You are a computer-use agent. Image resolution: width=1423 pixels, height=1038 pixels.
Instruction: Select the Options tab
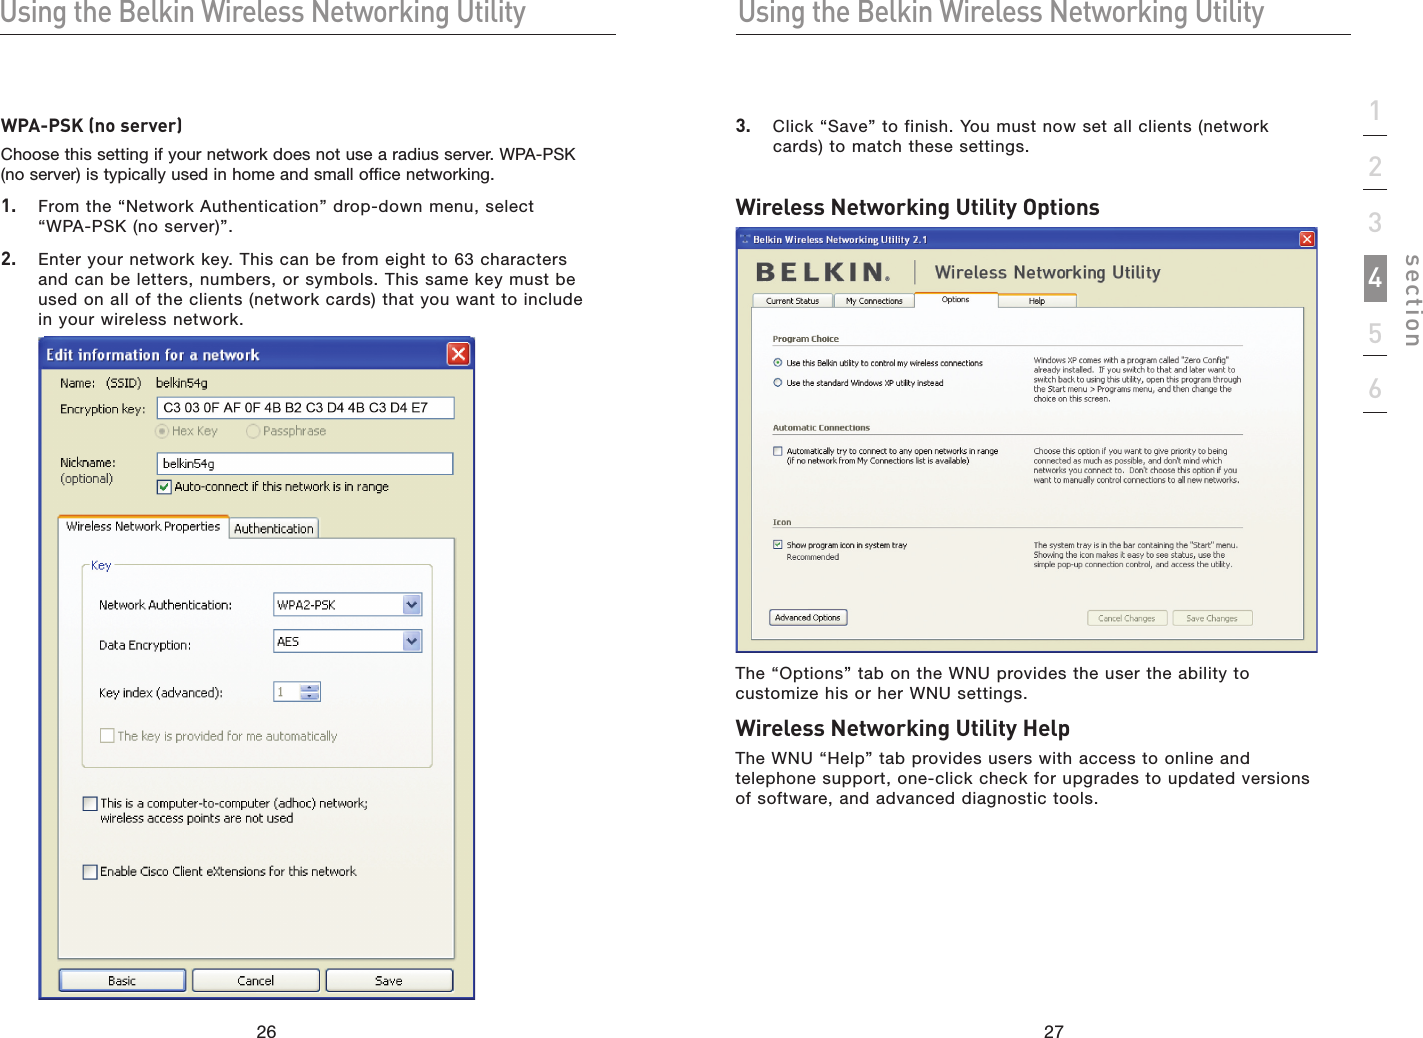[956, 299]
